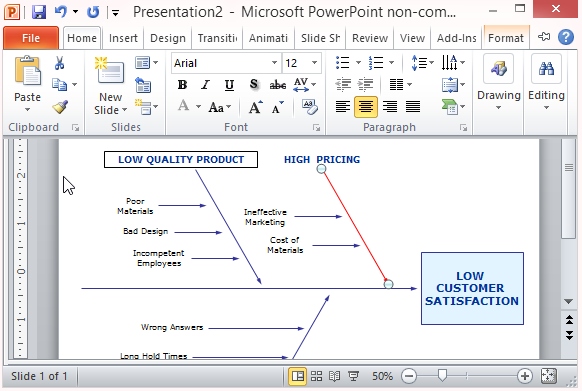
Task: Click the Format Painter brush icon
Action: pyautogui.click(x=60, y=107)
